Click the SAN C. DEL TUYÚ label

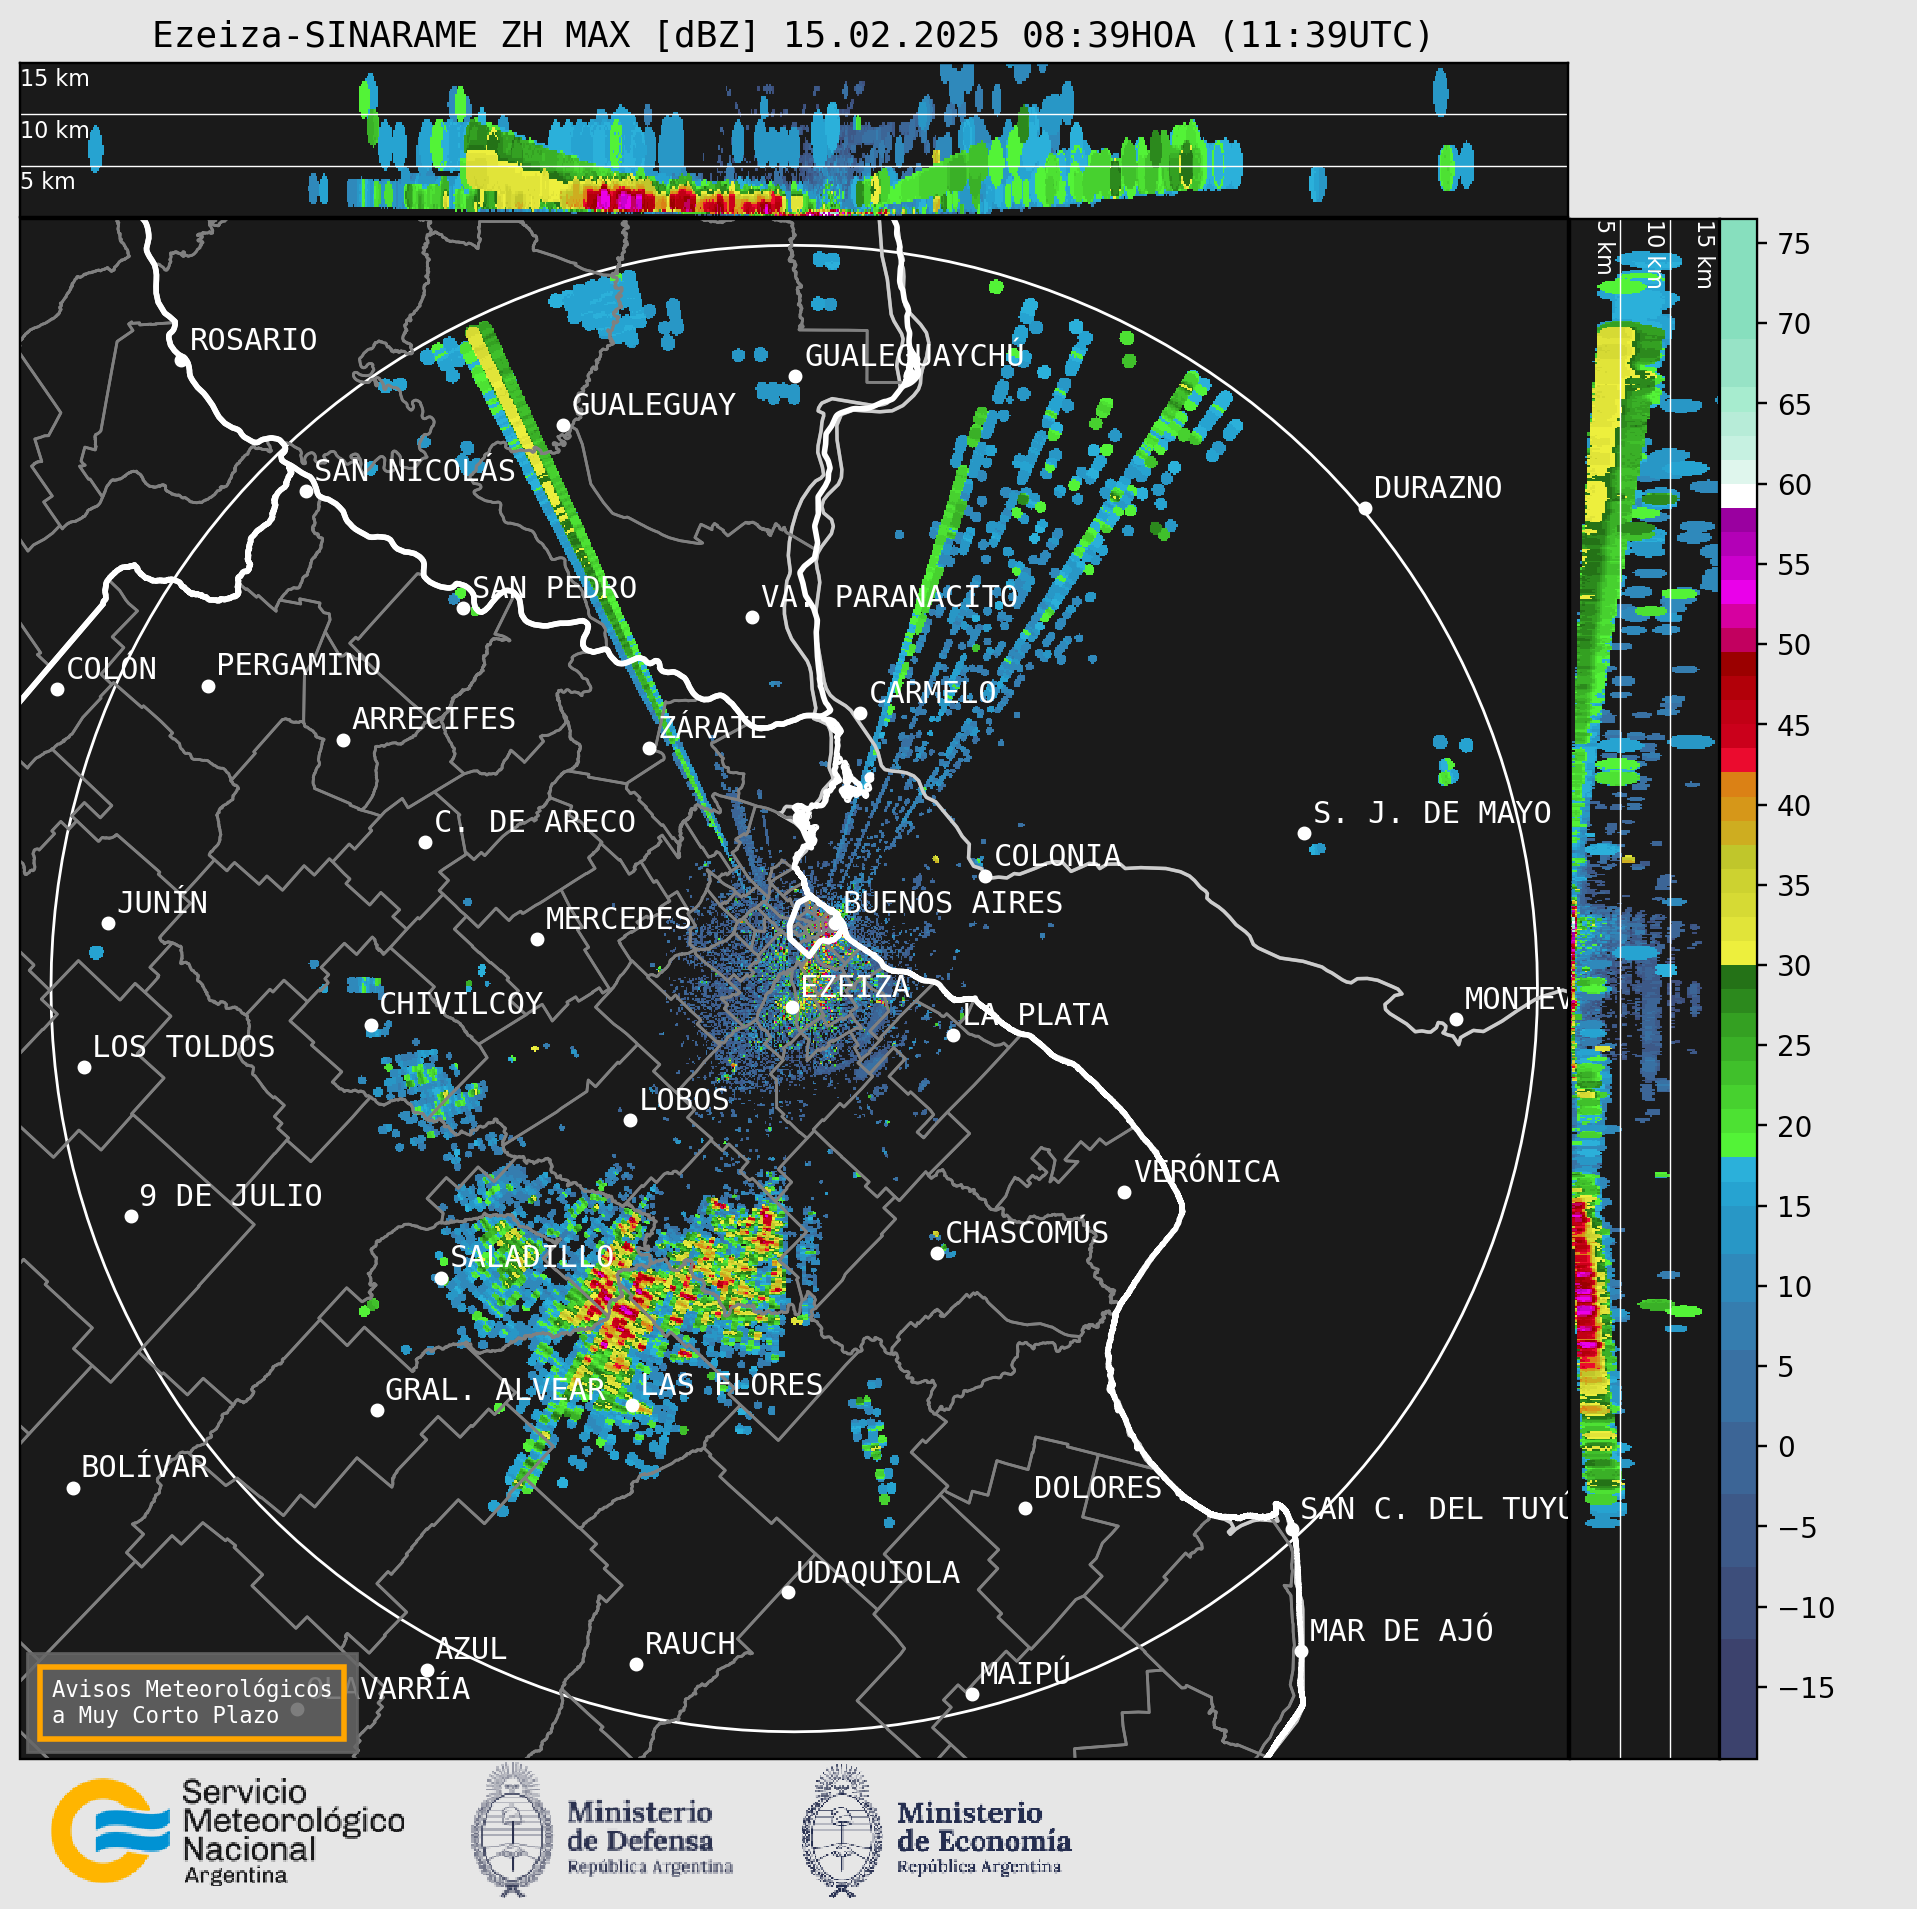(x=1434, y=1509)
